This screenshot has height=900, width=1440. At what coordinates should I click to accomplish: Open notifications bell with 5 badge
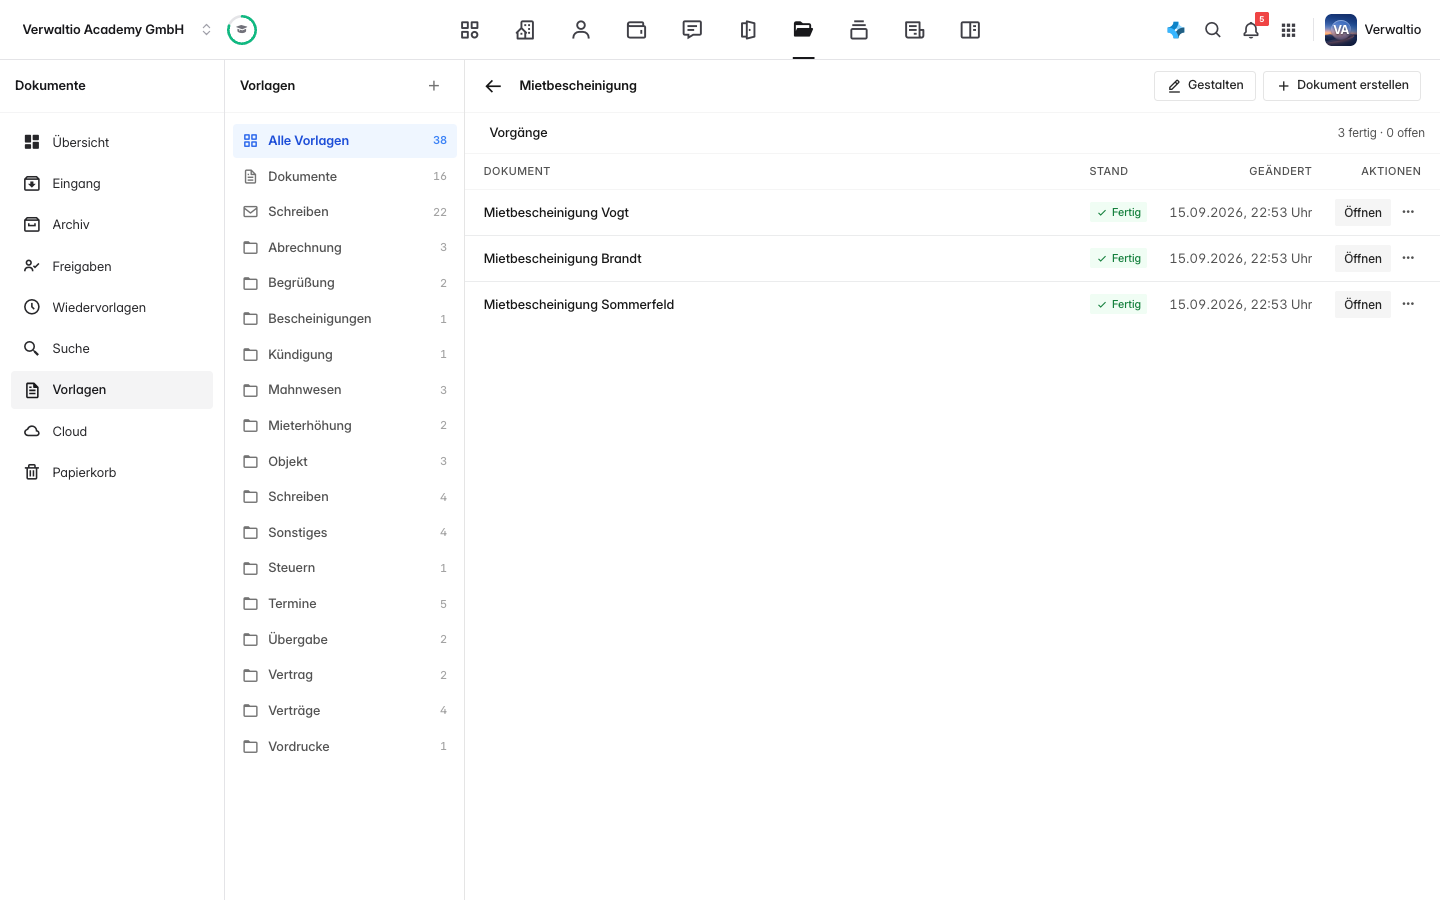pyautogui.click(x=1251, y=30)
